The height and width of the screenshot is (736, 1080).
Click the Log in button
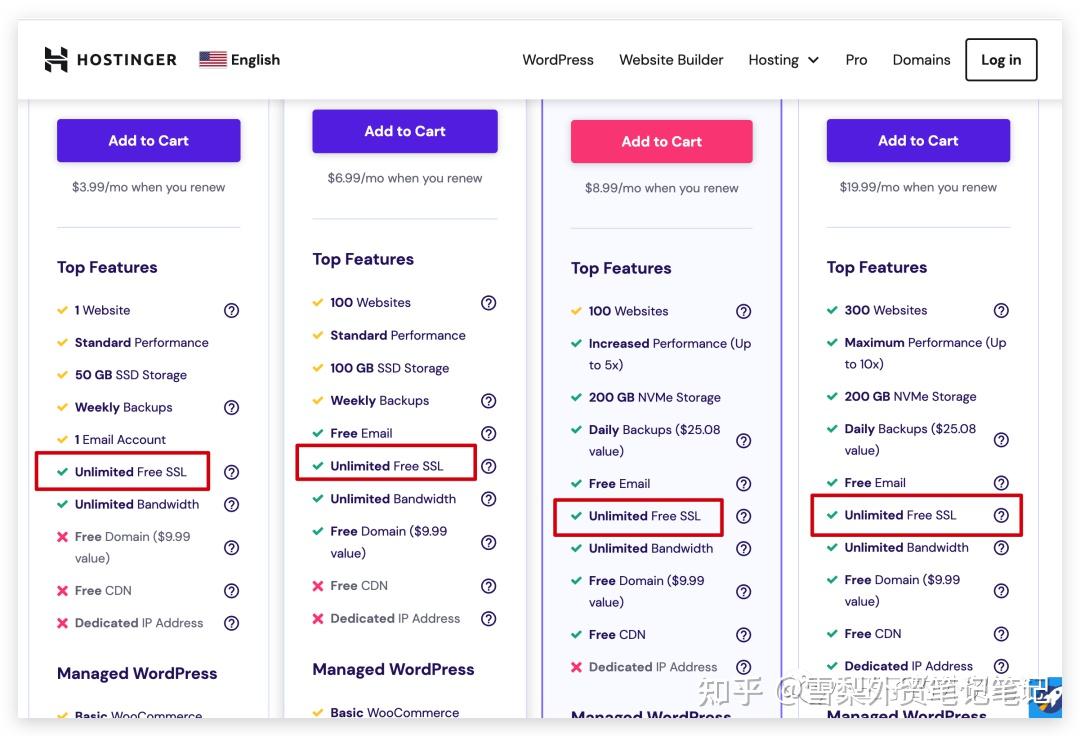[x=1001, y=60]
